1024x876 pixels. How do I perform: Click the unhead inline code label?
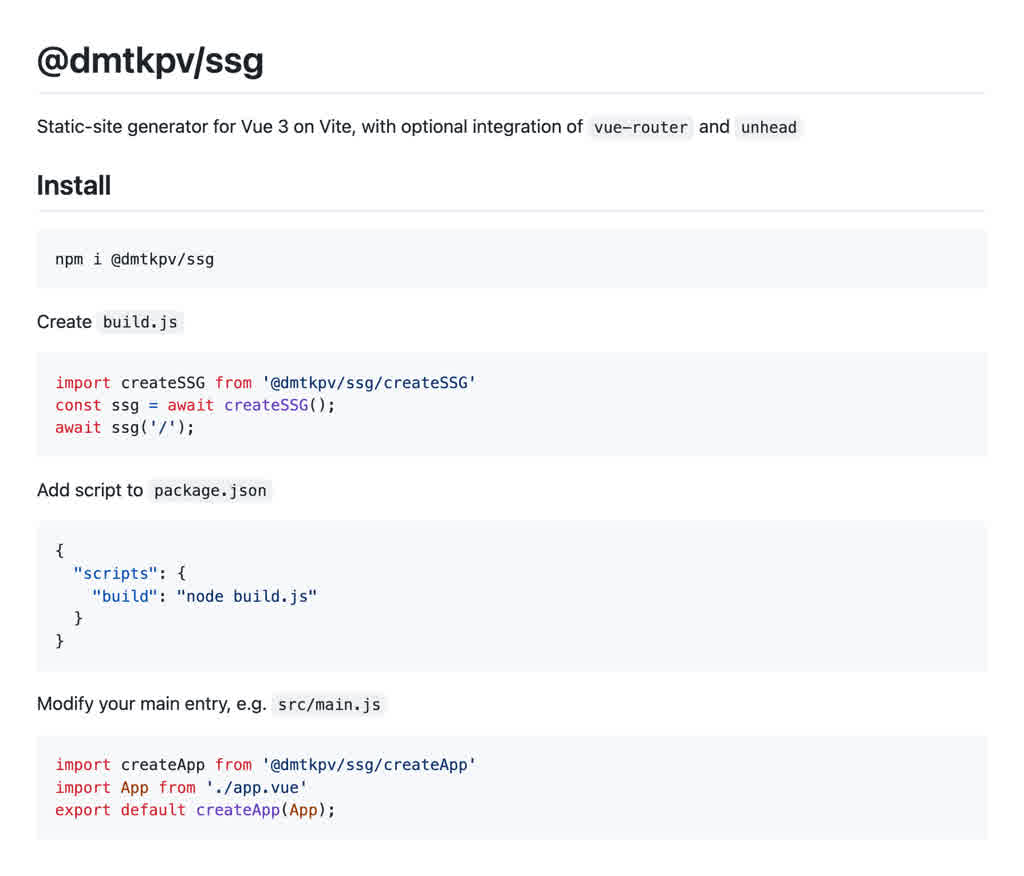point(769,127)
